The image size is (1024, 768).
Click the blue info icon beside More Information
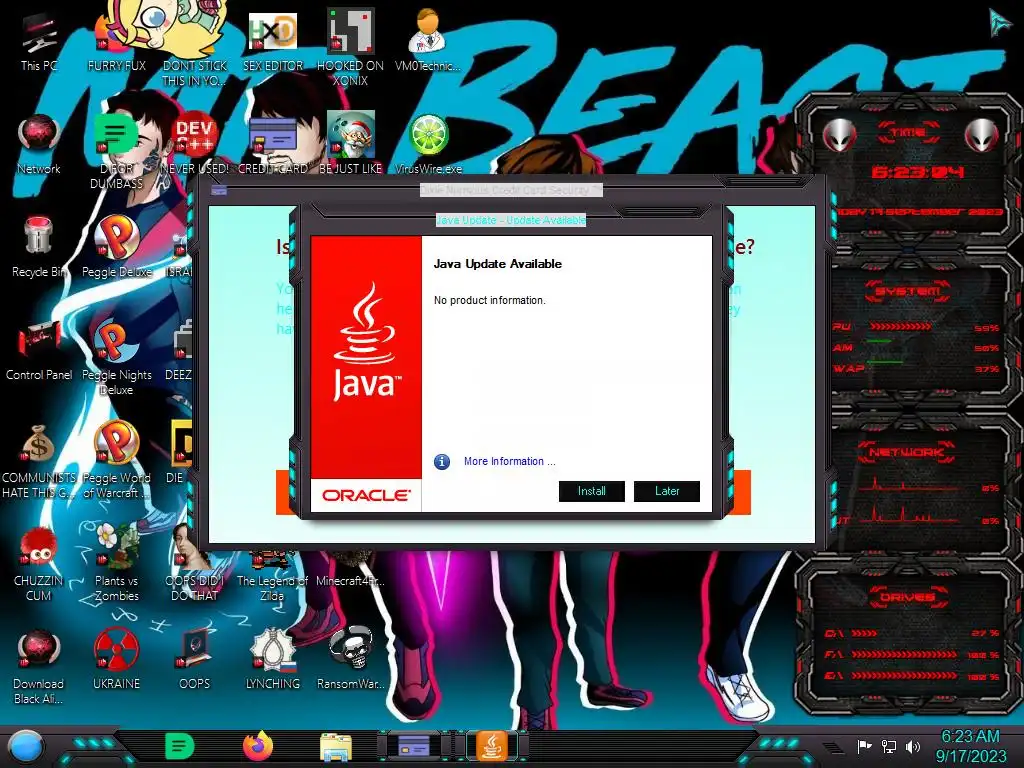point(442,462)
